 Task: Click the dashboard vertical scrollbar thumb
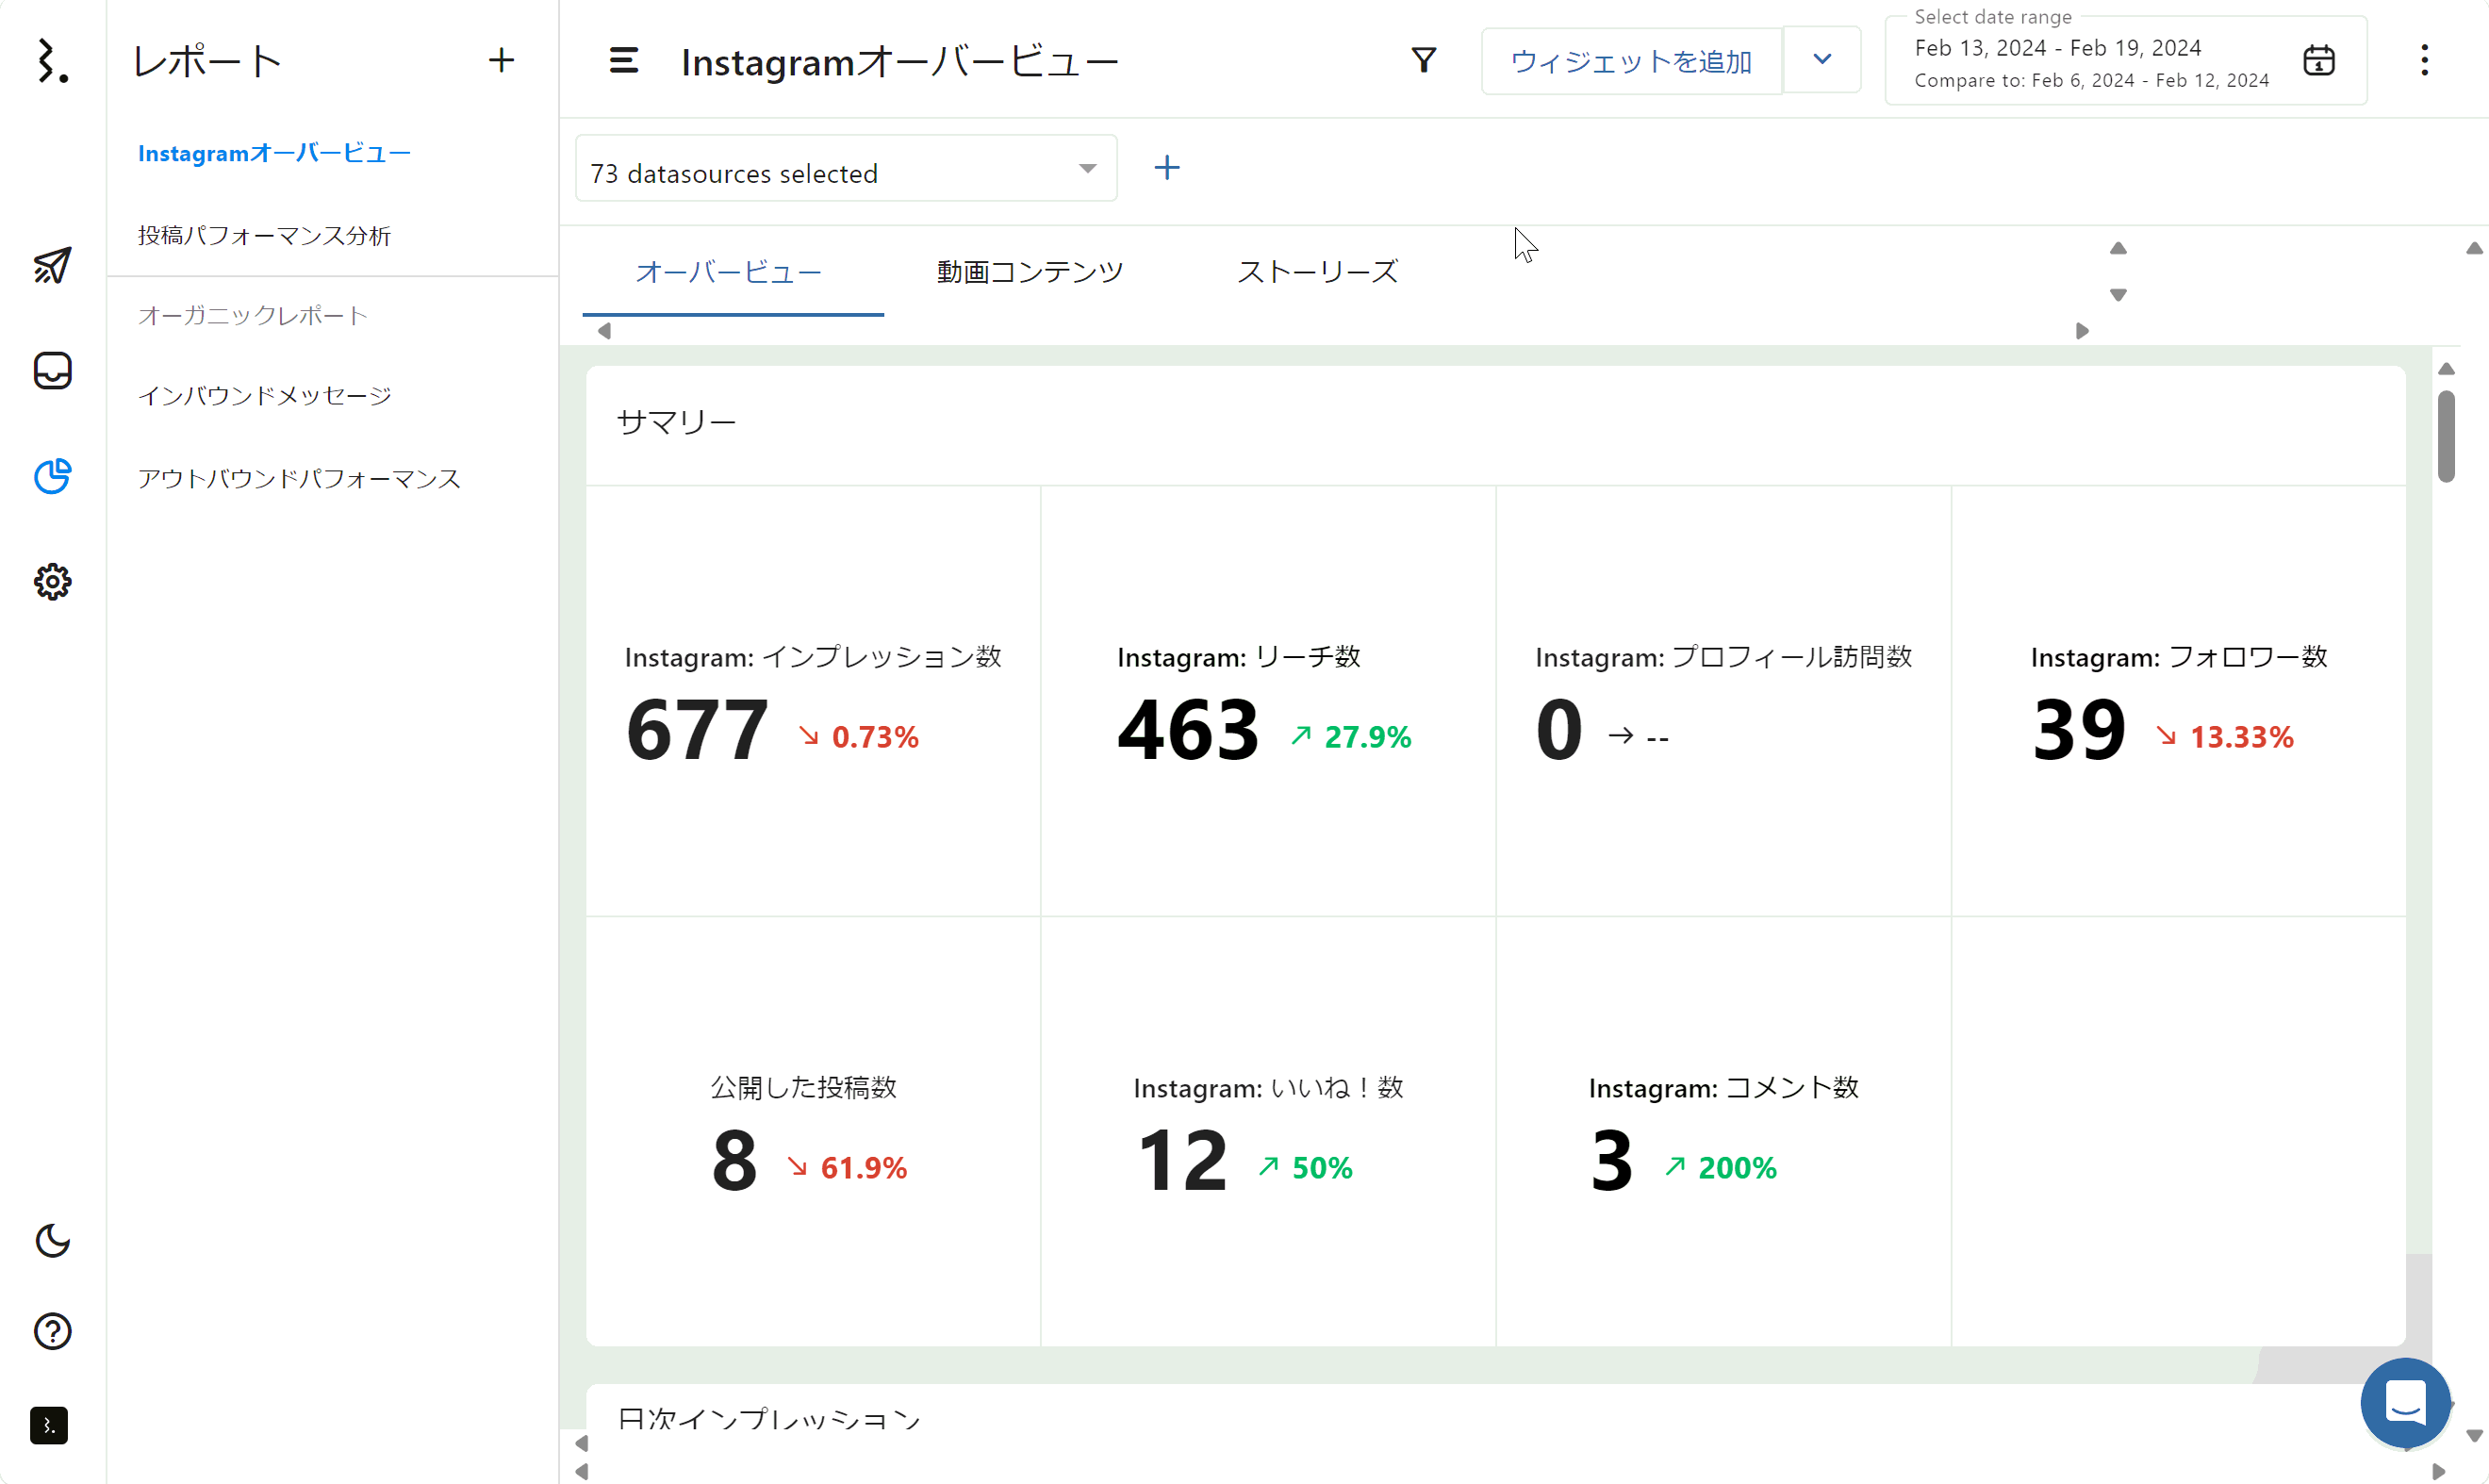pos(2446,436)
